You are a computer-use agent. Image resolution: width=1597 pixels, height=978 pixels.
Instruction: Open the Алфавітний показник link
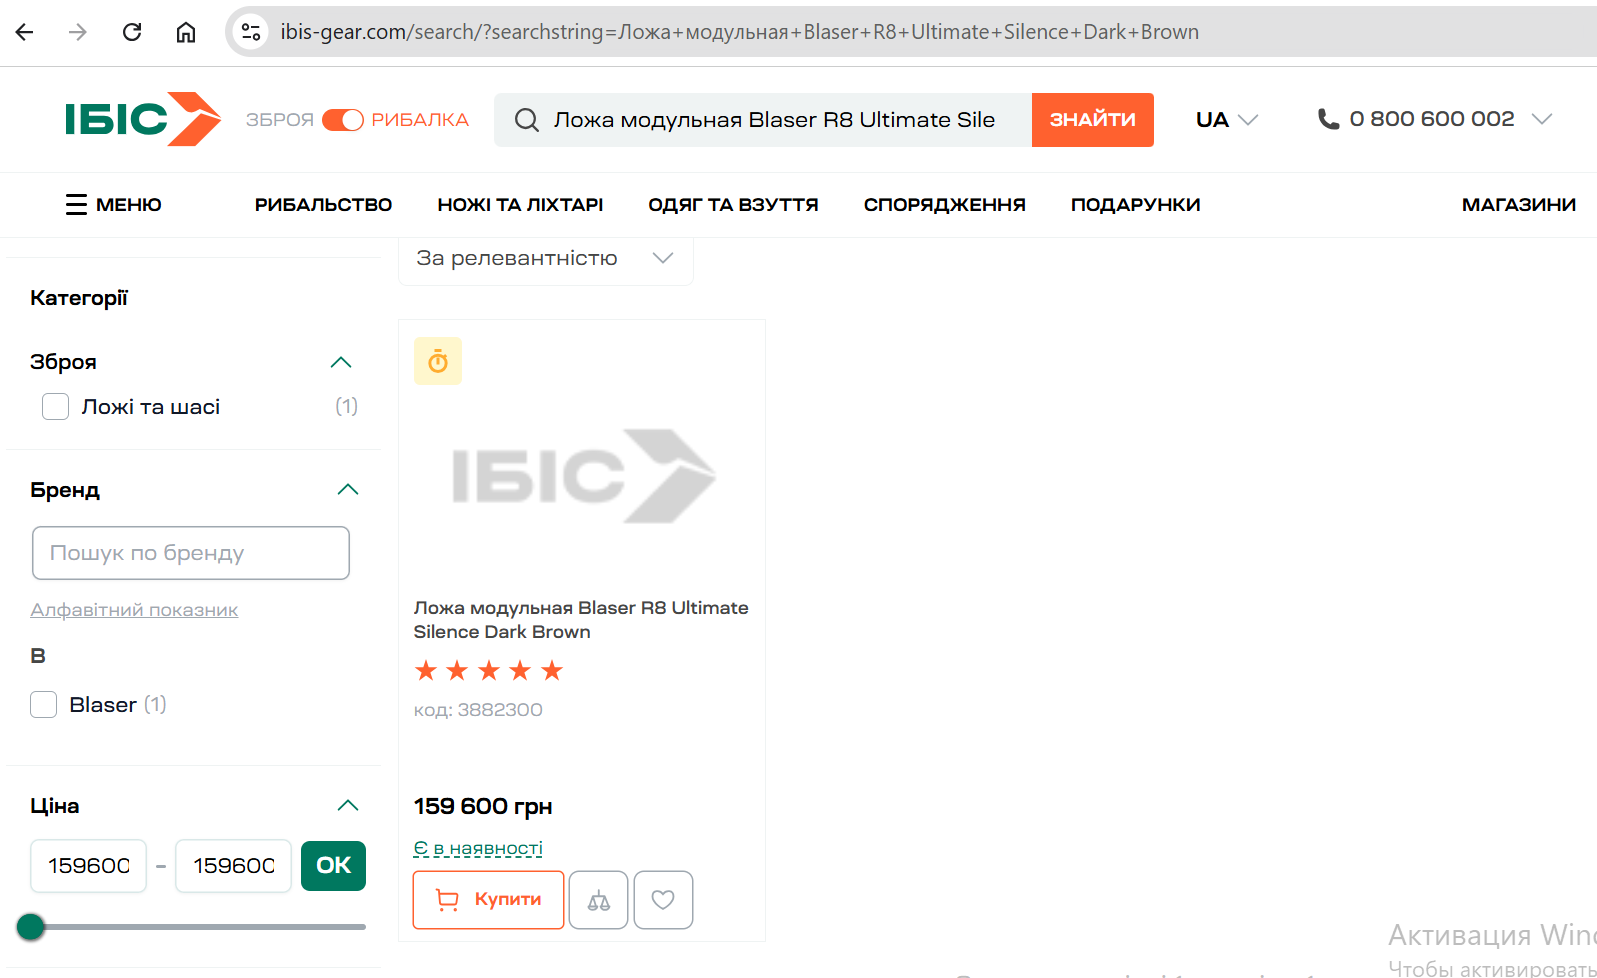coord(134,610)
